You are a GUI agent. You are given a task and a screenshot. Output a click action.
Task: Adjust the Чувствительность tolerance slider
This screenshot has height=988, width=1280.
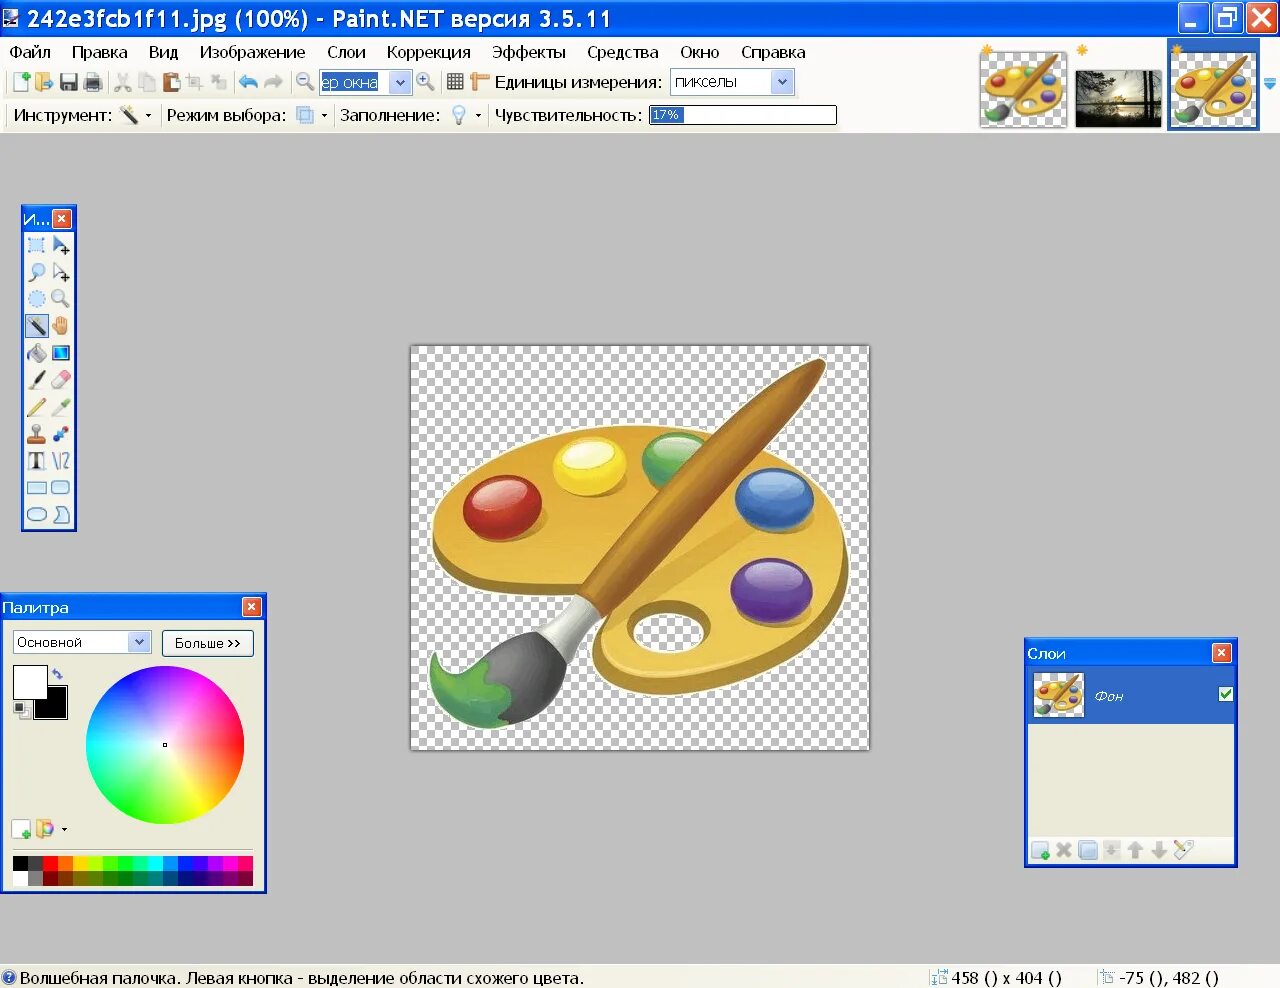click(743, 115)
